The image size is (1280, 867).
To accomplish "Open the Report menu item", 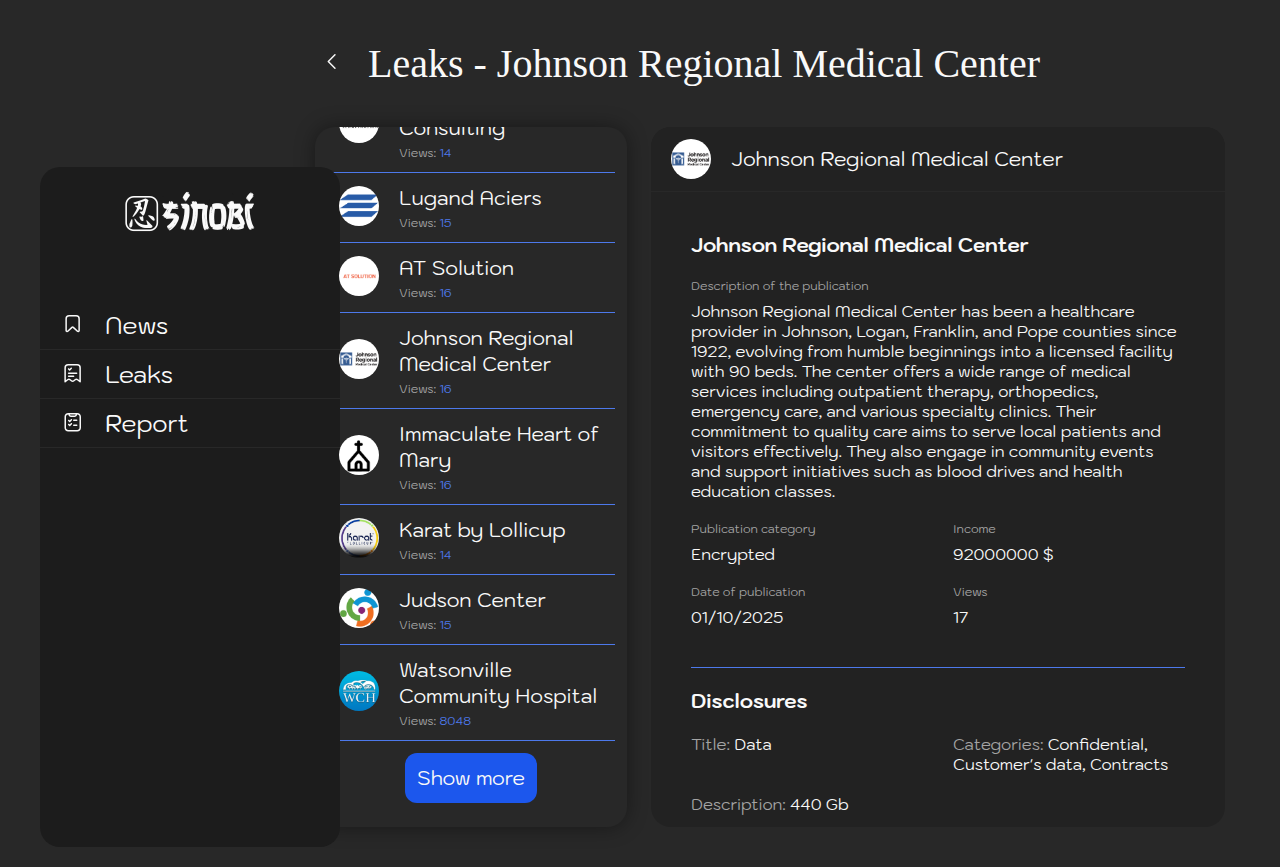I will pos(146,424).
